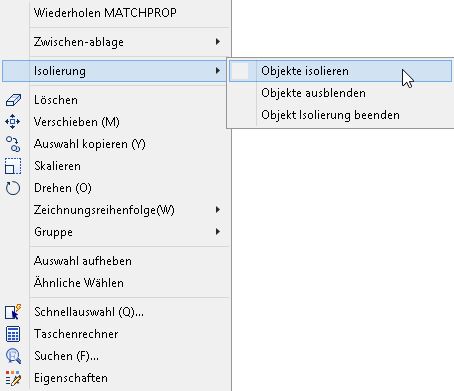This screenshot has width=454, height=391.
Task: Click the quick select icon beside Schnellauswahl
Action: click(x=13, y=312)
